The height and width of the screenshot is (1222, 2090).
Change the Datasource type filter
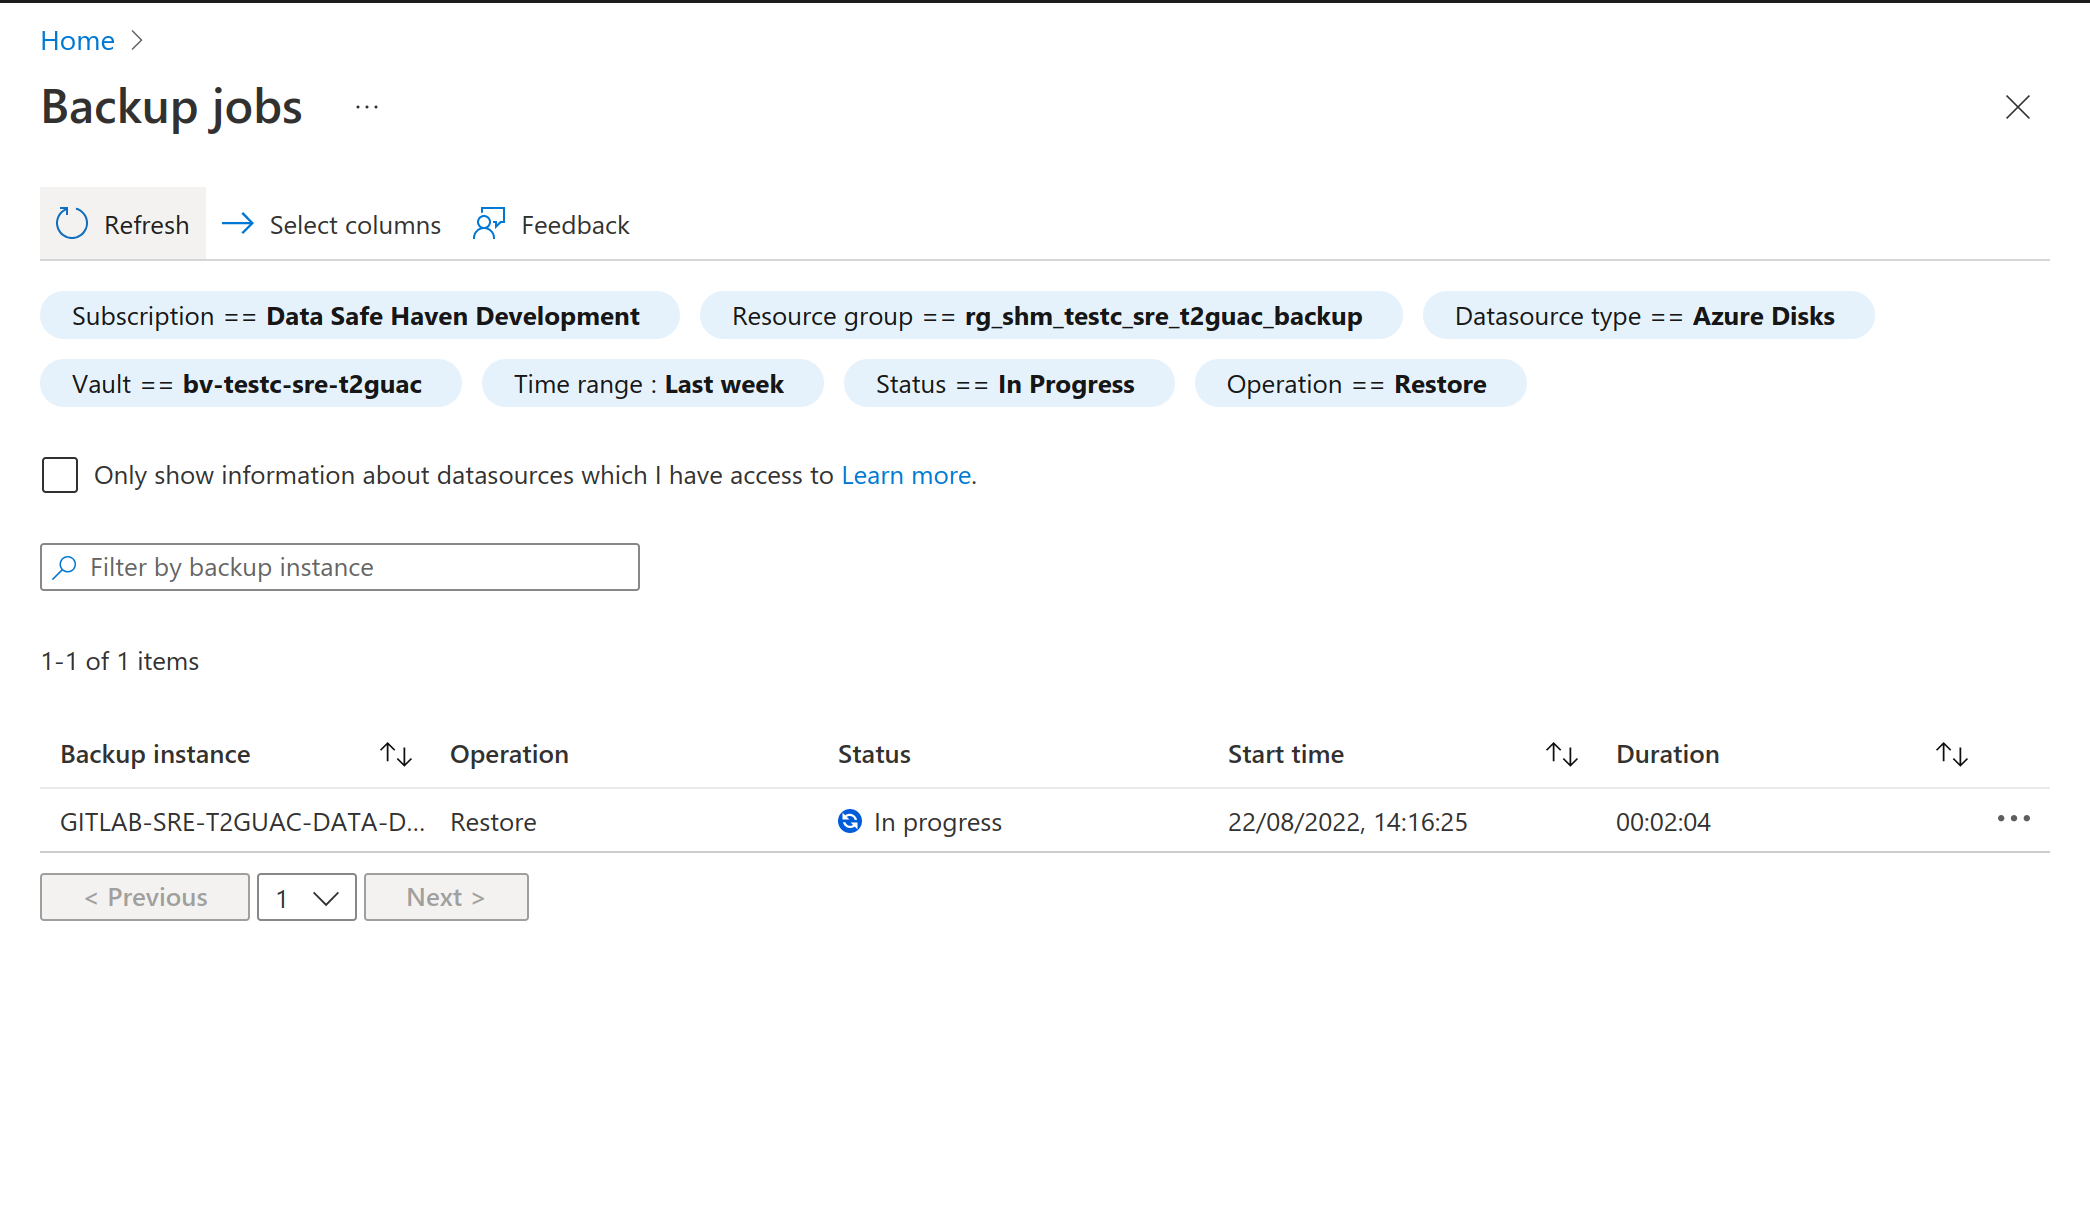tap(1648, 316)
